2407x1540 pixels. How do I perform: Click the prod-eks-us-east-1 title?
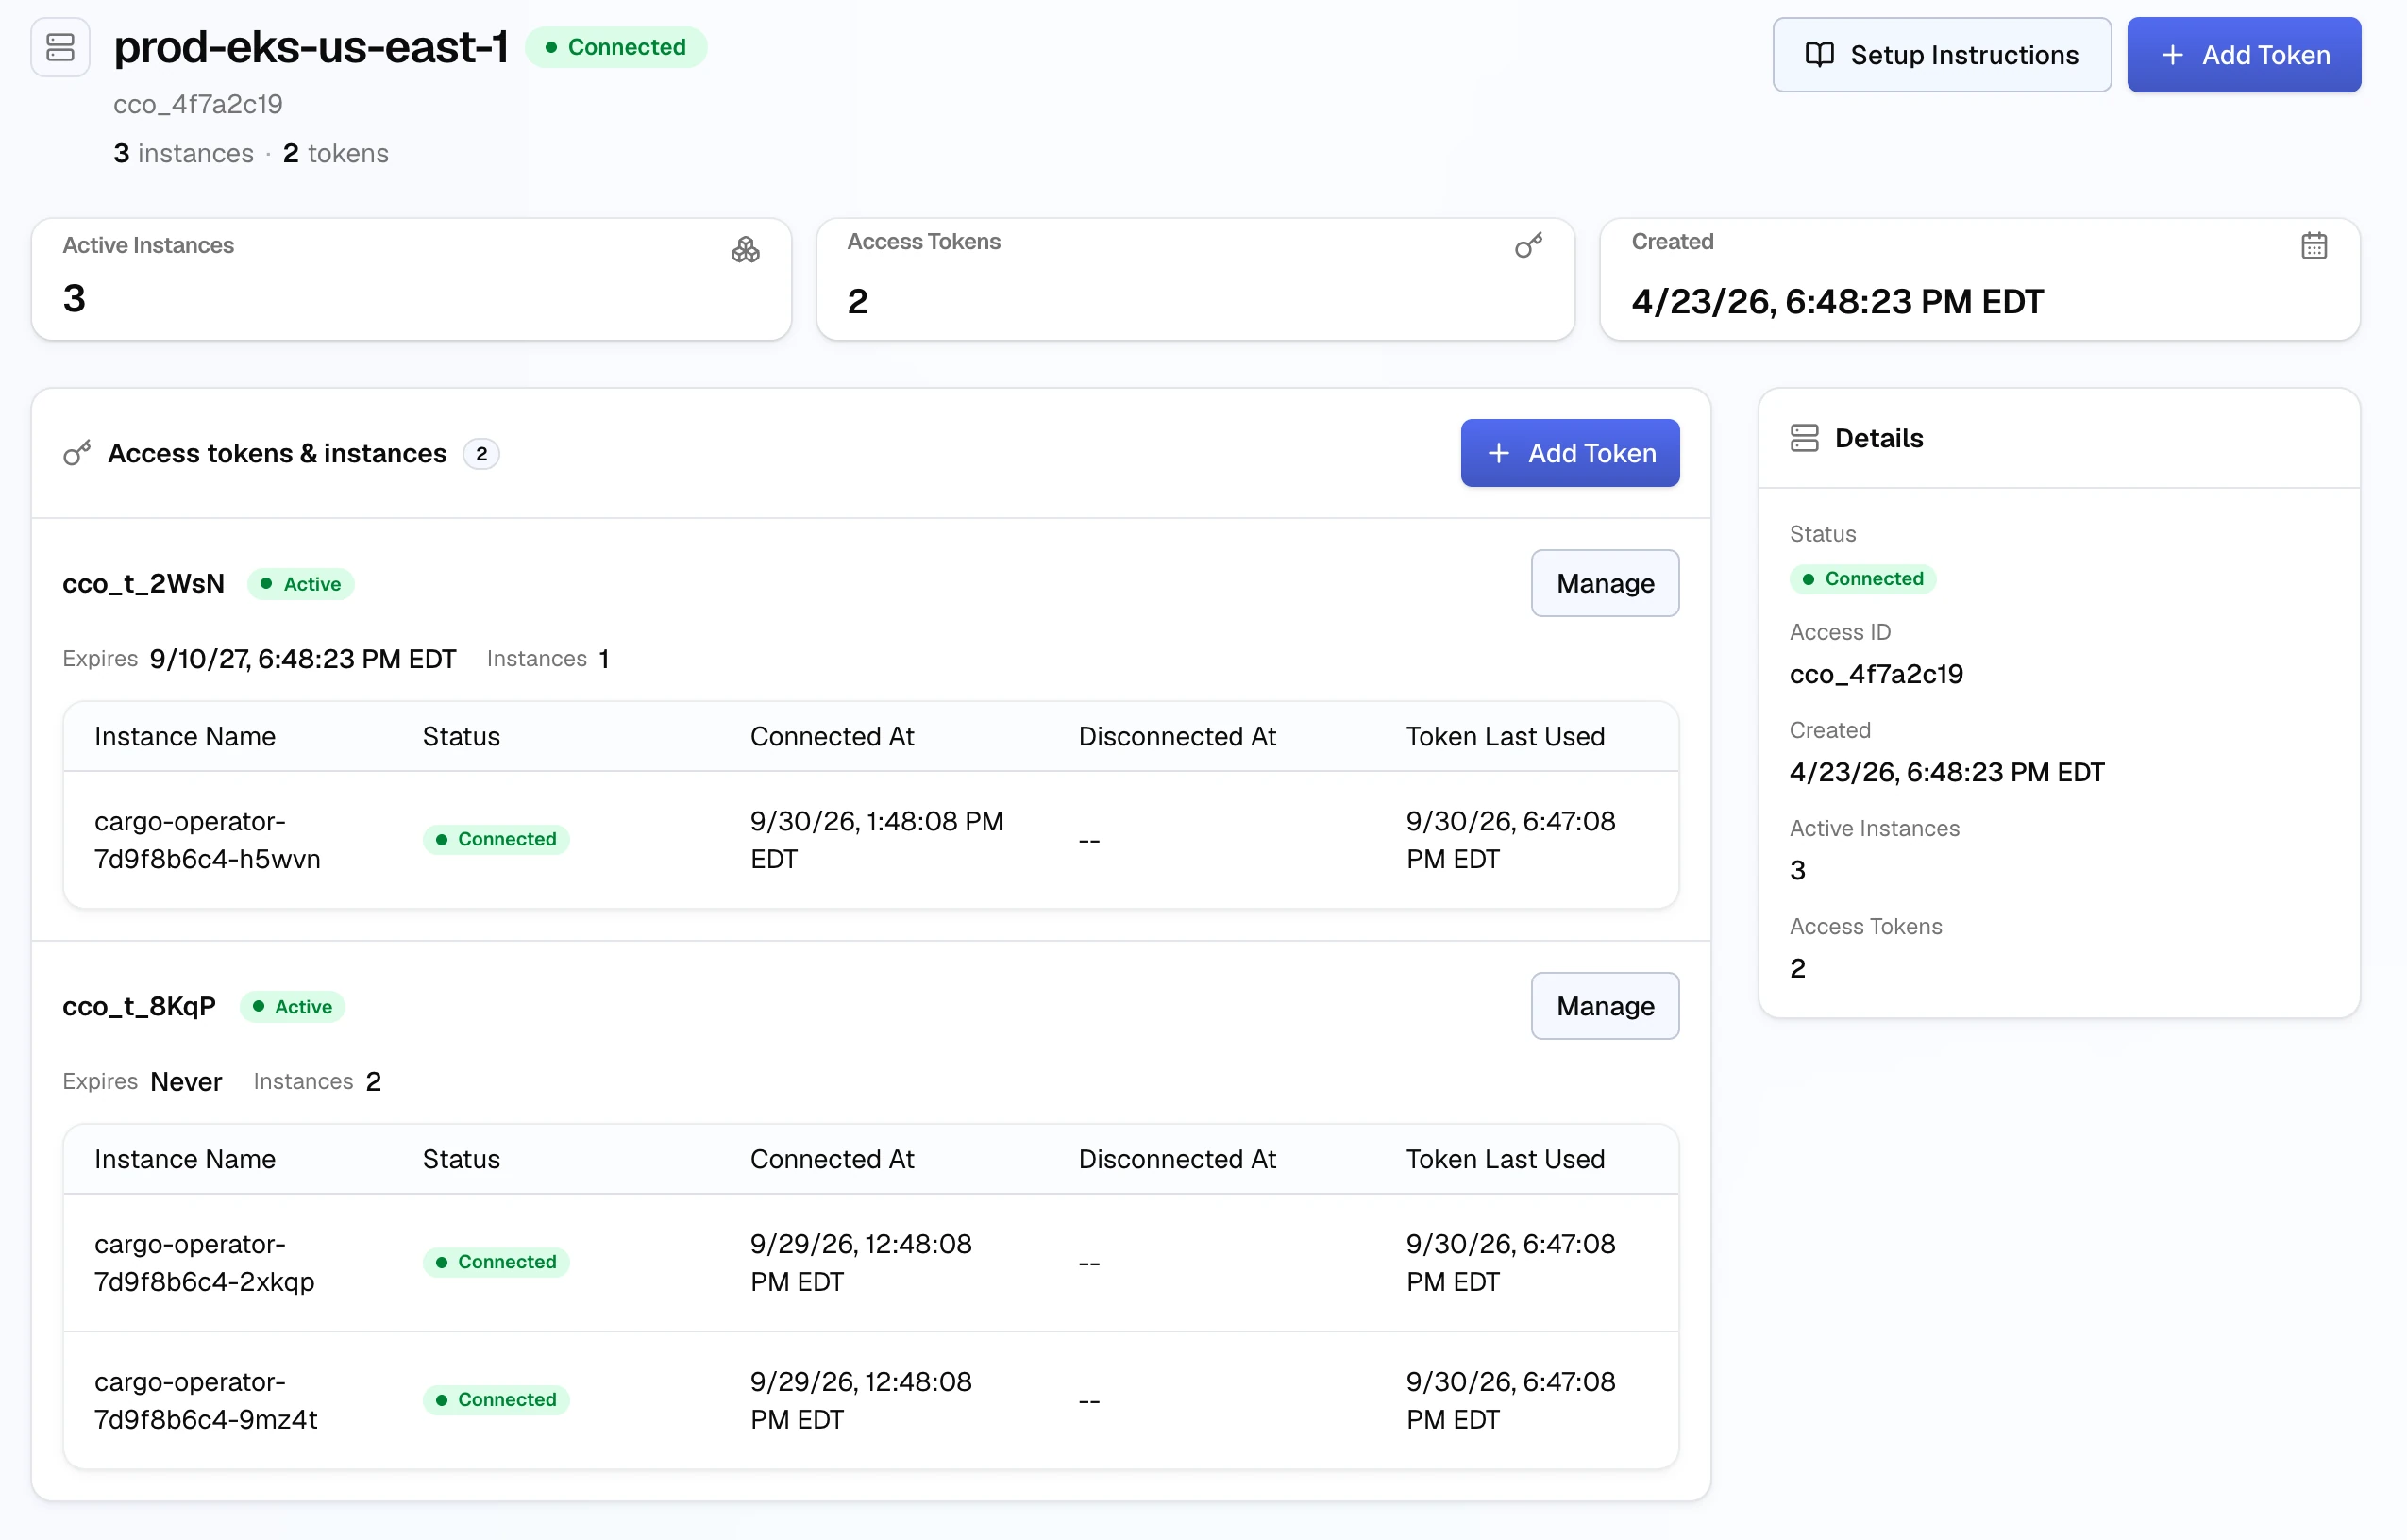click(311, 47)
